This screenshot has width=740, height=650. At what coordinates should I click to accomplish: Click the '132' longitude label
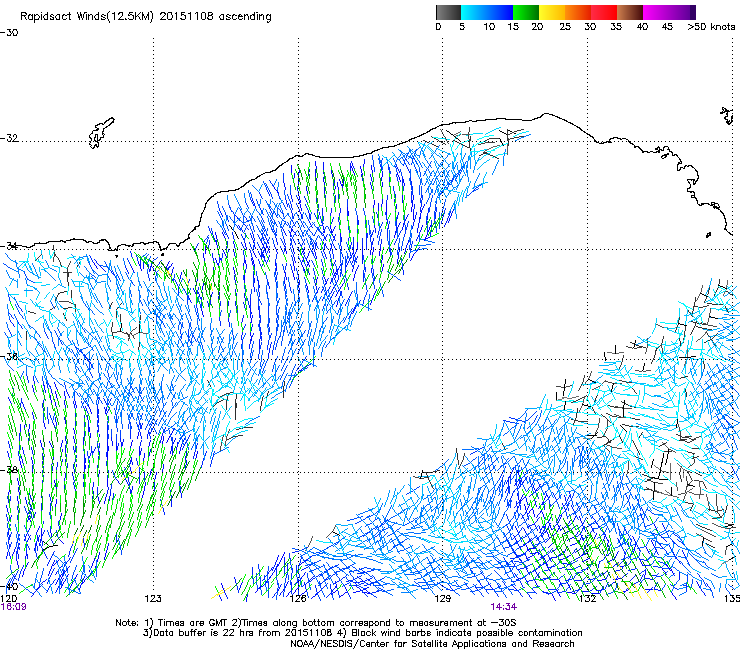pyautogui.click(x=588, y=599)
